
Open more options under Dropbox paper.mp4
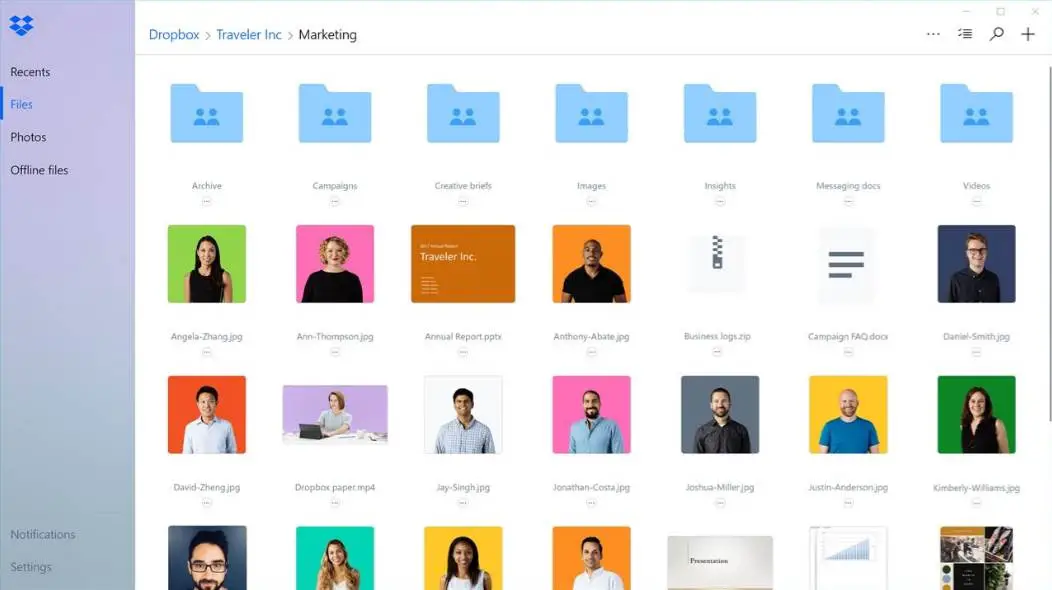(335, 503)
